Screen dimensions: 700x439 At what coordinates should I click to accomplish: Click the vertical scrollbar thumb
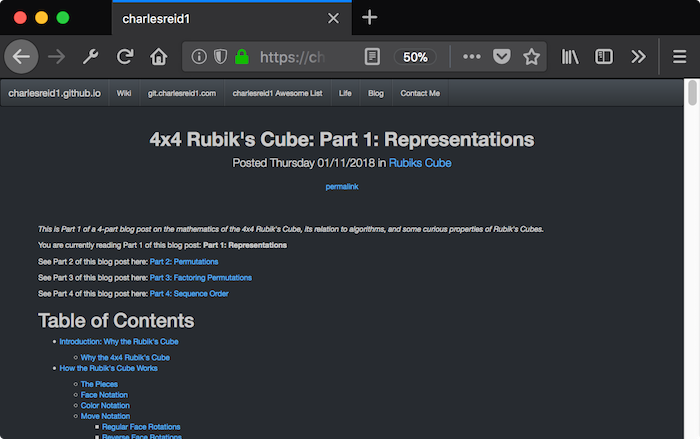[692, 93]
